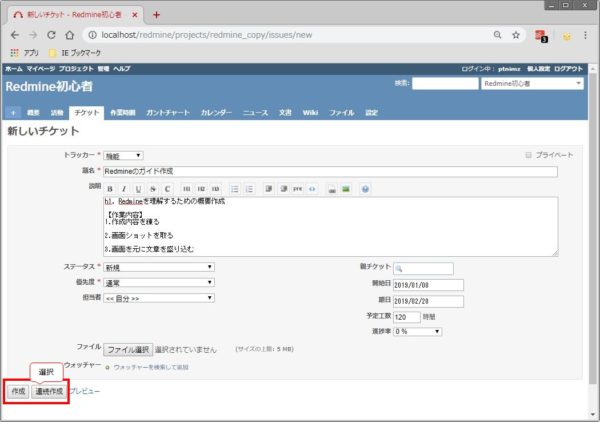Open the 設定 tab
Image resolution: width=600 pixels, height=422 pixels.
click(371, 113)
